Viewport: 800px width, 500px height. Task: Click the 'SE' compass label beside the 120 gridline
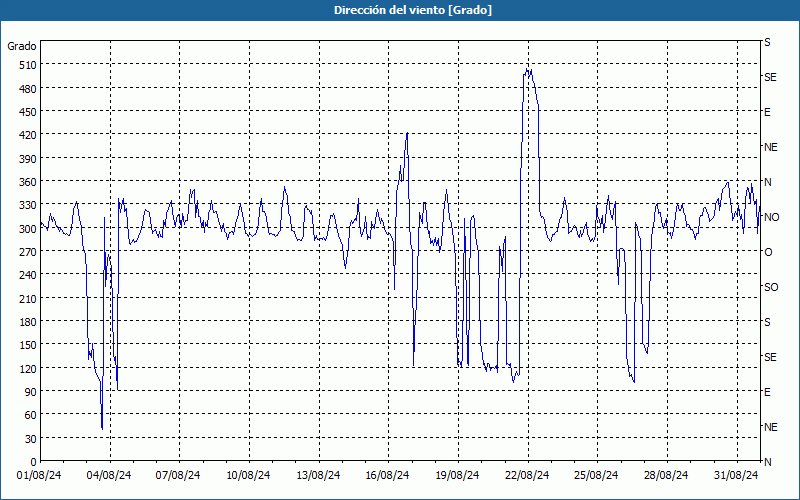770,357
